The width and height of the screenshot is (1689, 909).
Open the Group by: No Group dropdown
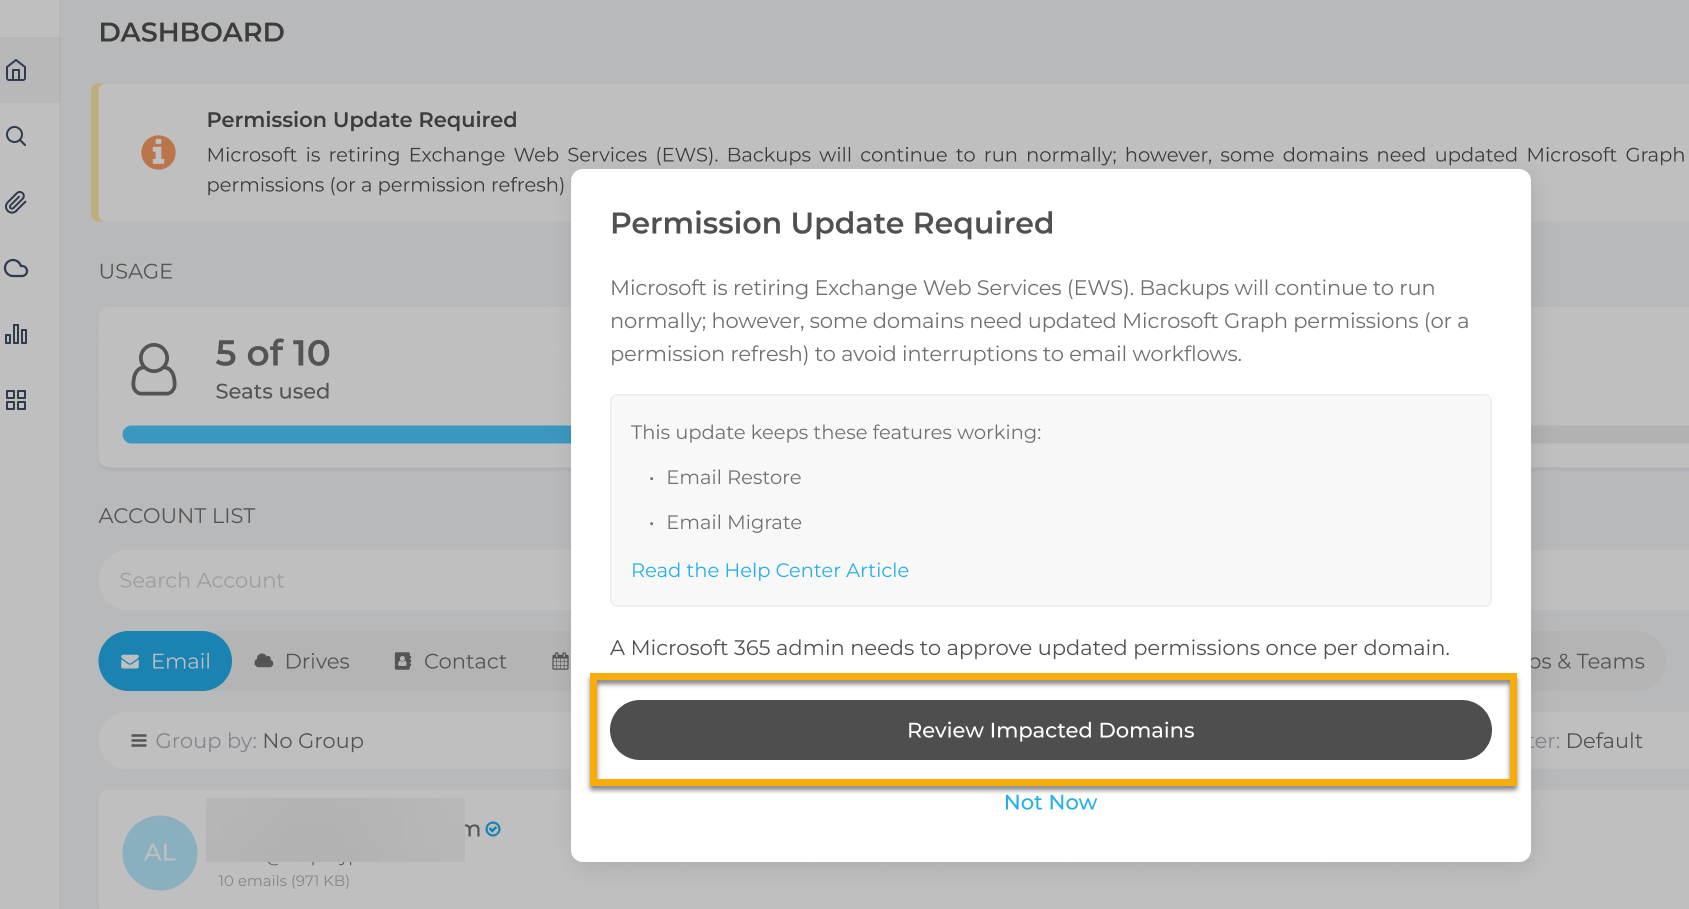click(x=247, y=741)
